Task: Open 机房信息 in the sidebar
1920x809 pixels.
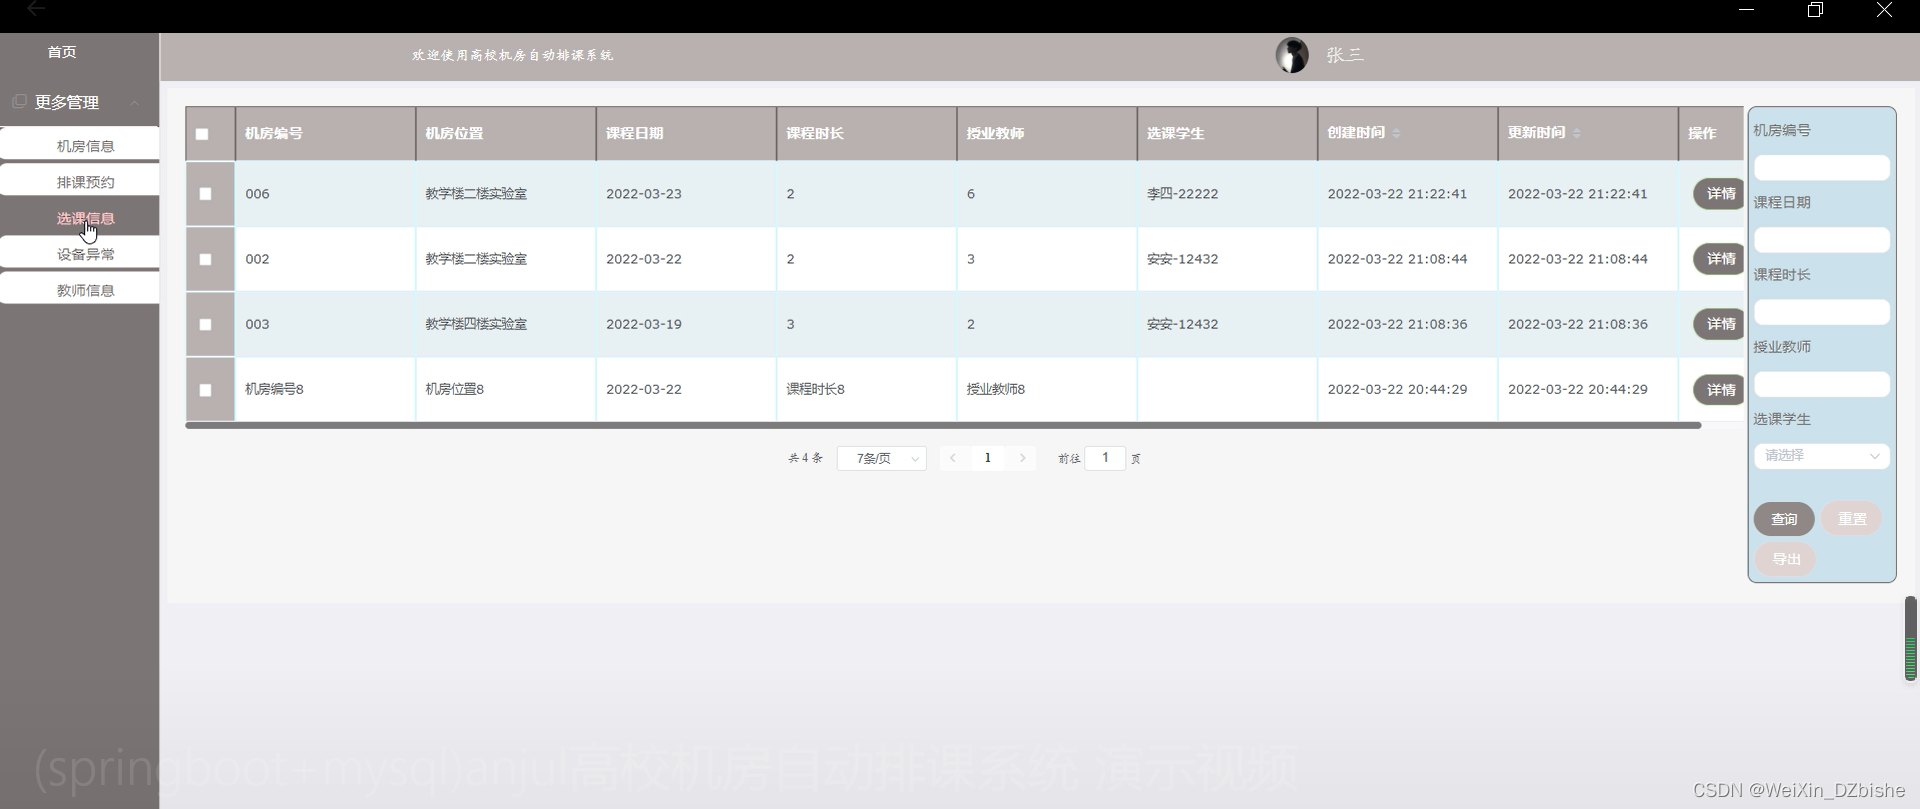Action: point(80,145)
